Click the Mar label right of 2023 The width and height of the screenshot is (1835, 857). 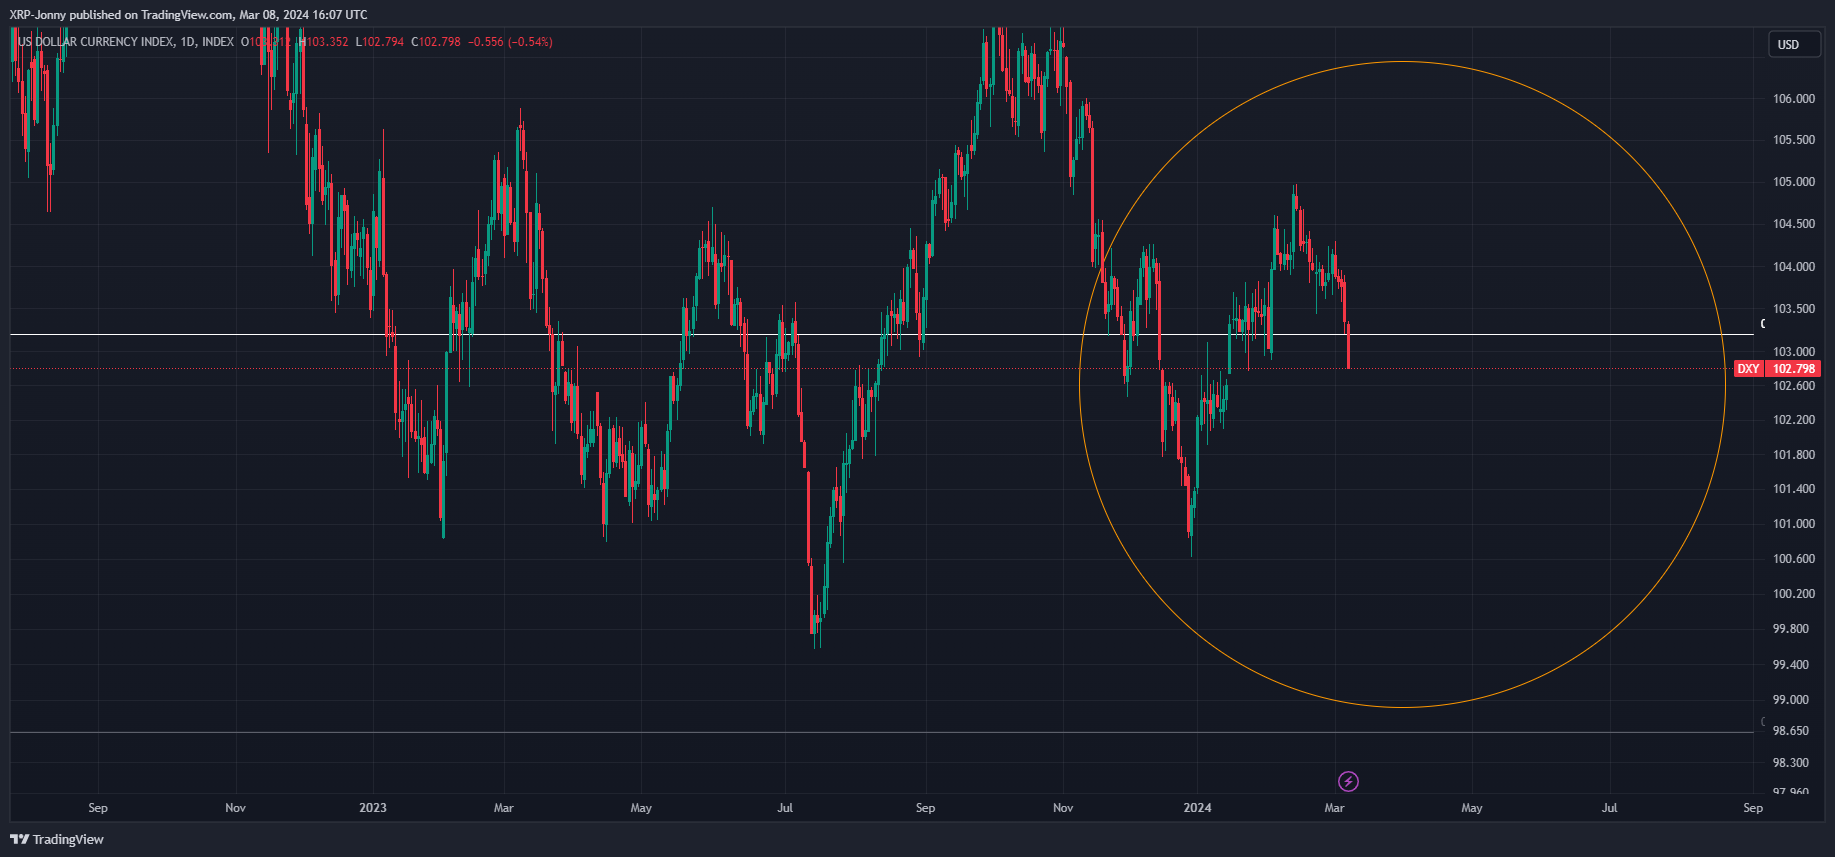pyautogui.click(x=504, y=808)
